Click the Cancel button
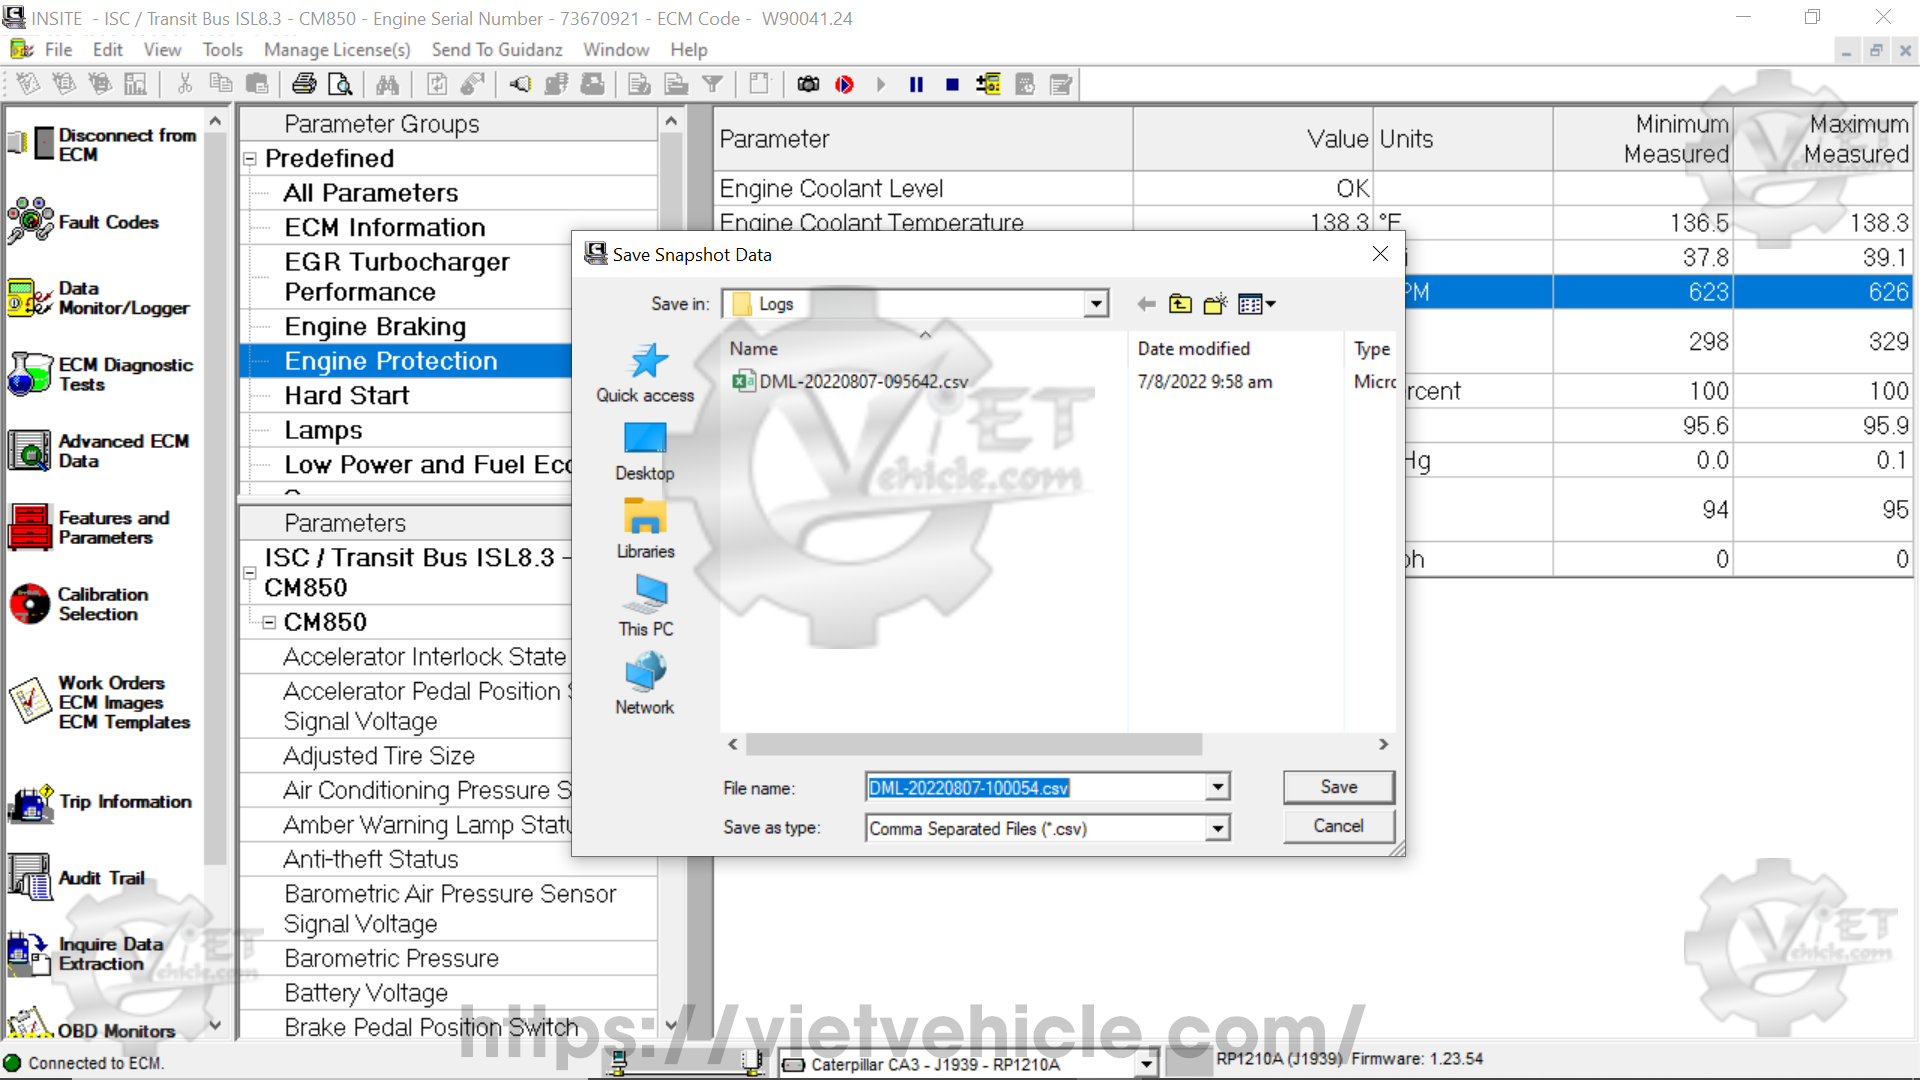This screenshot has height=1080, width=1920. click(x=1338, y=826)
